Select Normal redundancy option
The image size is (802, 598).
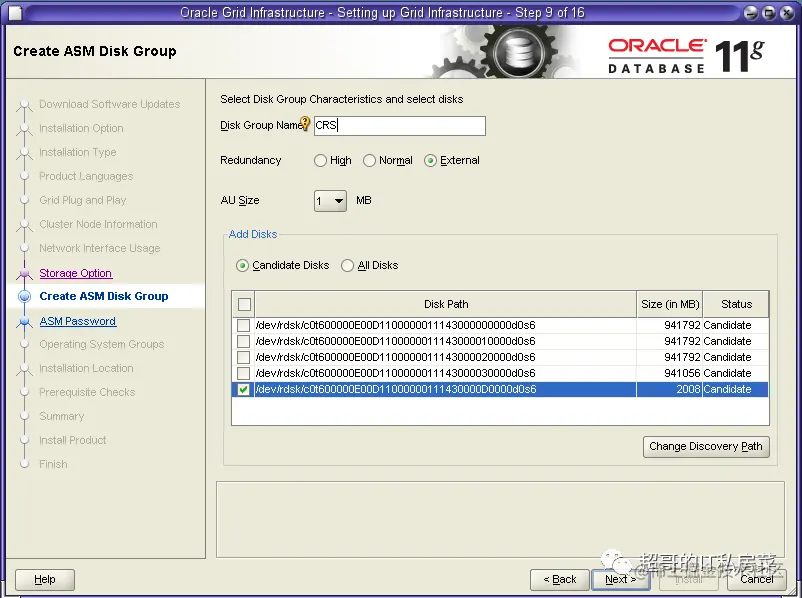pos(369,161)
